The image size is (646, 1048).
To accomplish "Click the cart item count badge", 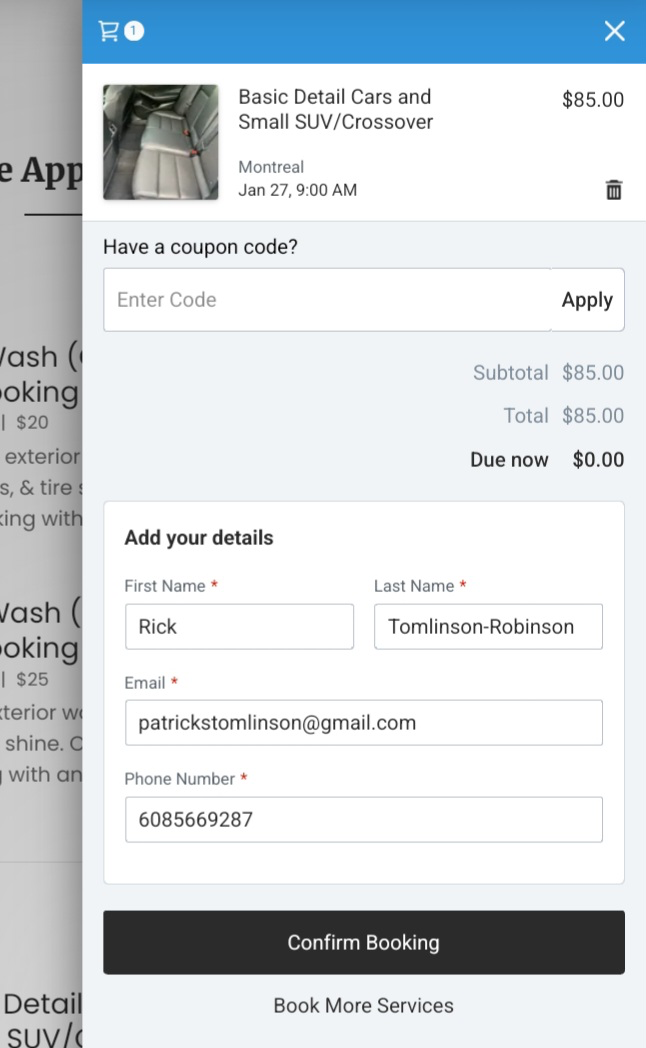I will click(134, 31).
